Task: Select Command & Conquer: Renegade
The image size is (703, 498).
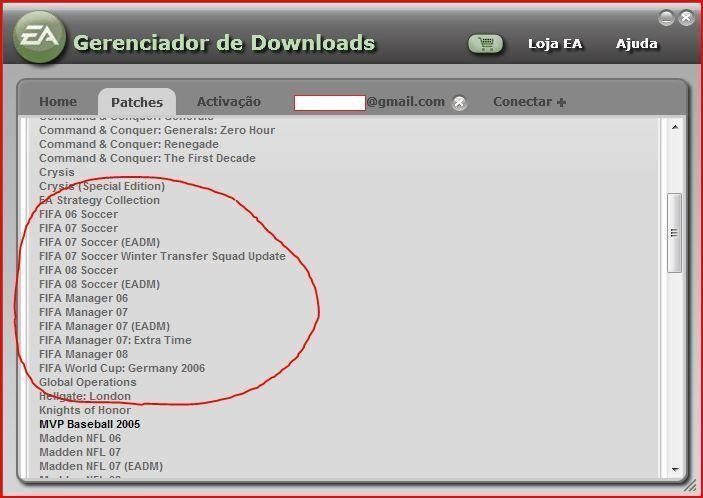Action: coord(129,144)
